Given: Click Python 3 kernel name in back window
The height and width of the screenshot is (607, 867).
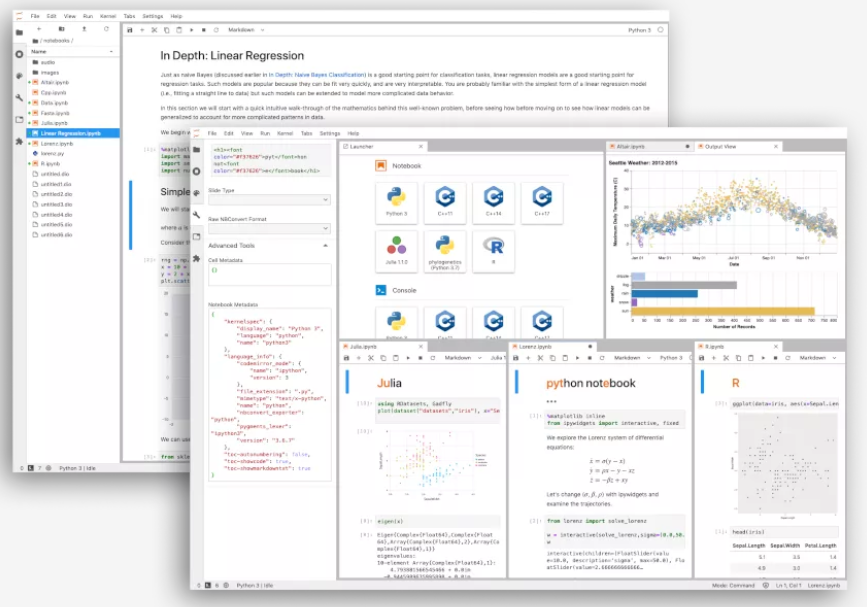Looking at the screenshot, I should coord(639,30).
